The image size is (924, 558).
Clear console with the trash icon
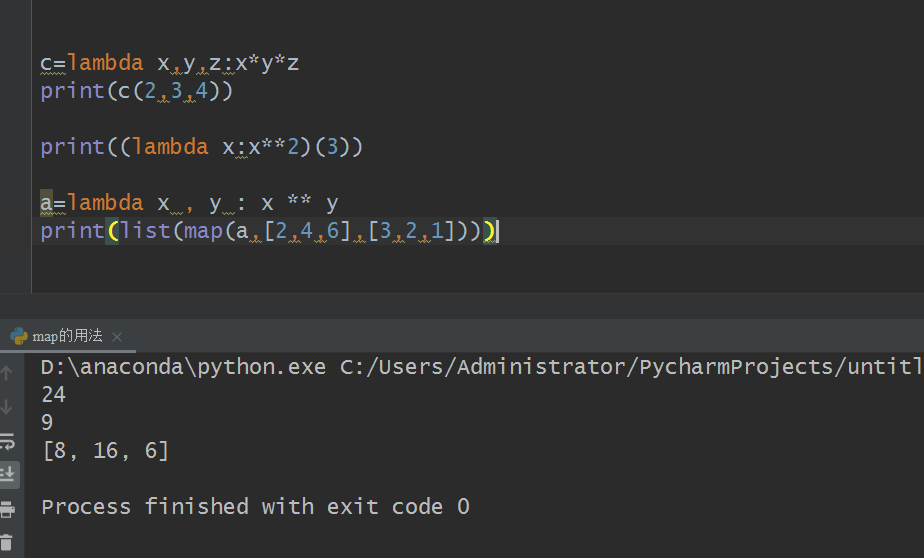[7, 542]
